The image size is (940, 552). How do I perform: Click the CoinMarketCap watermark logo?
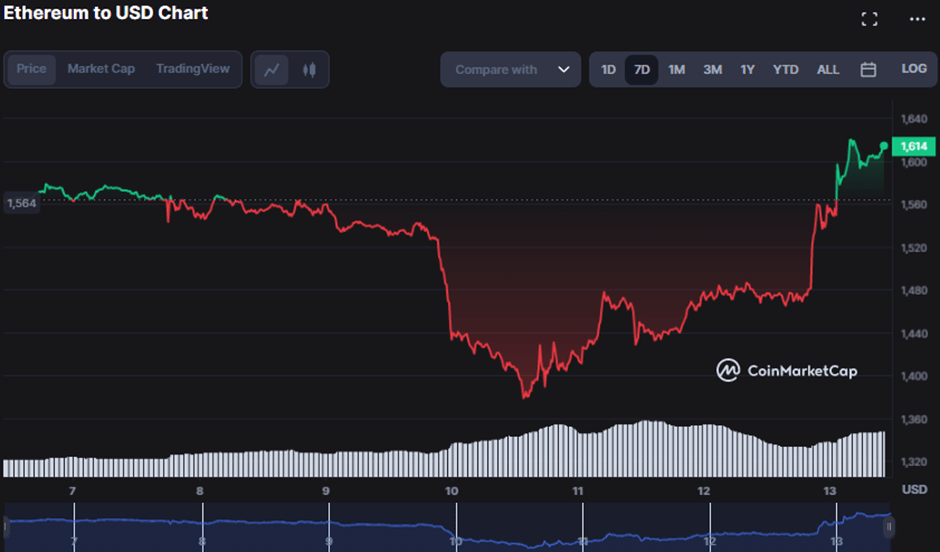click(786, 371)
